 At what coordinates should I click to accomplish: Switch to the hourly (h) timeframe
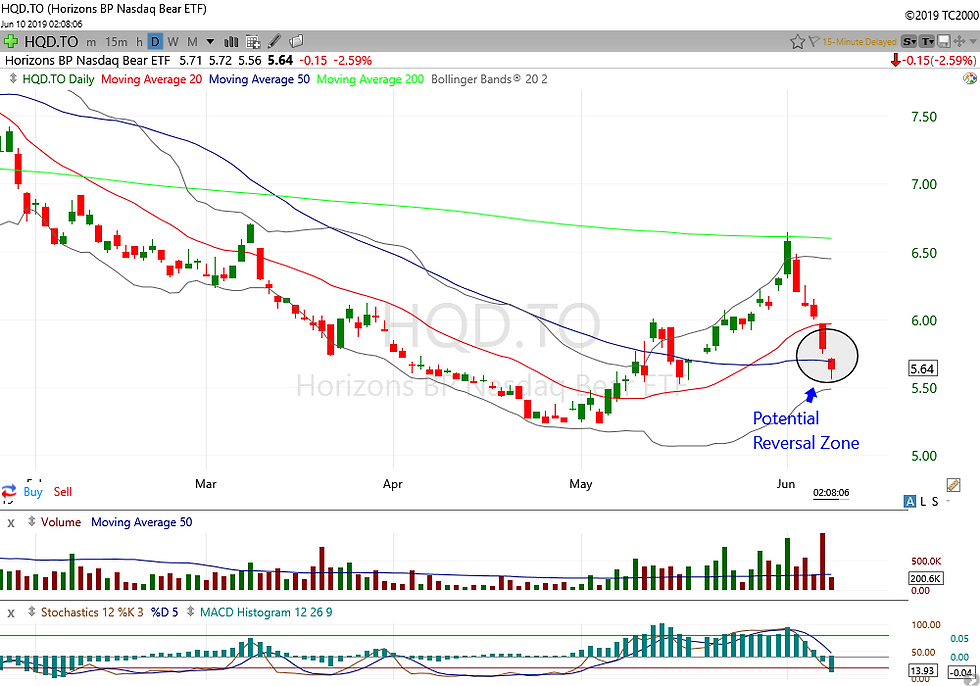[139, 42]
